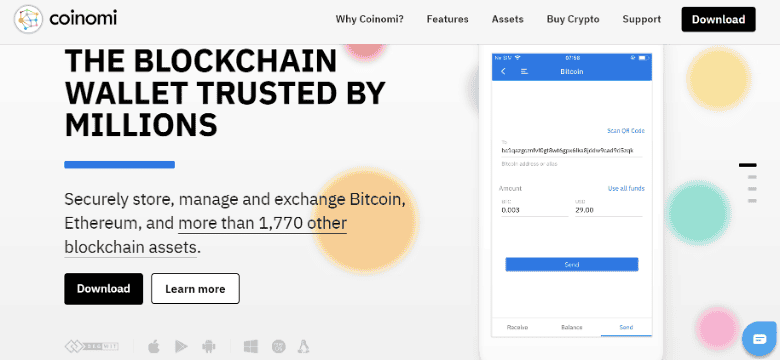Tap the back arrow in phone mockup

(x=503, y=71)
